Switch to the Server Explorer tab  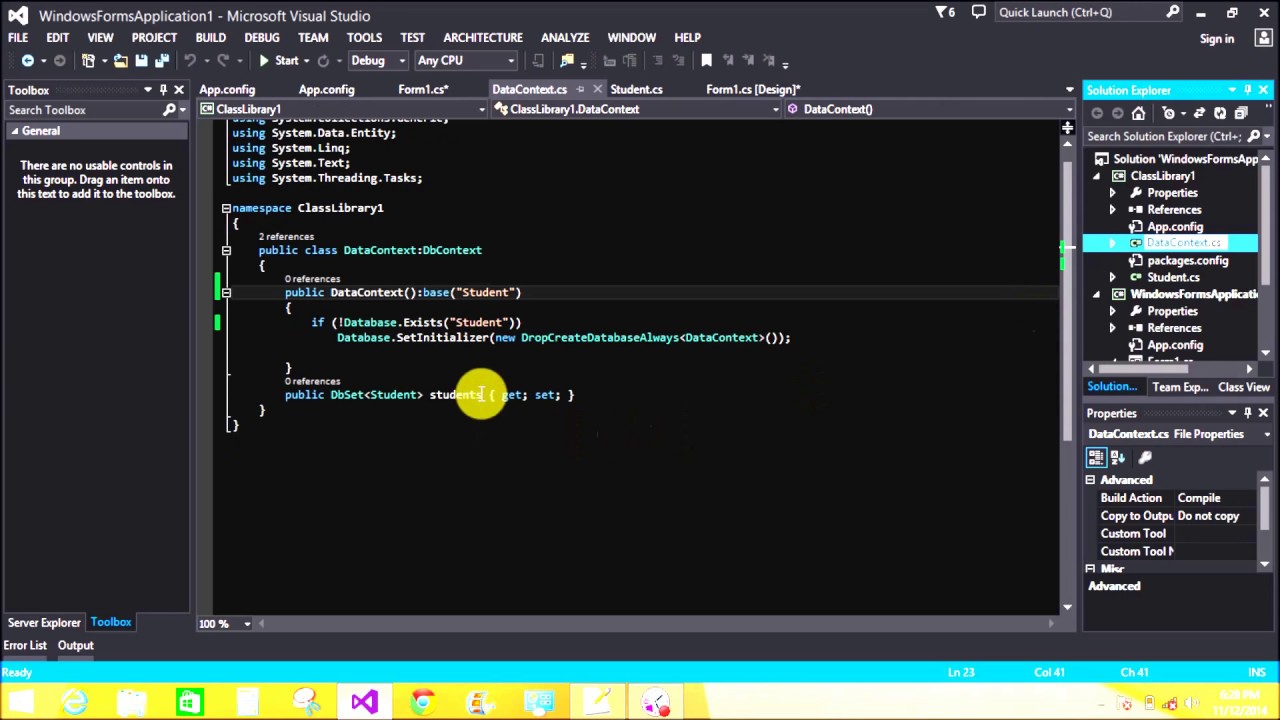tap(44, 622)
